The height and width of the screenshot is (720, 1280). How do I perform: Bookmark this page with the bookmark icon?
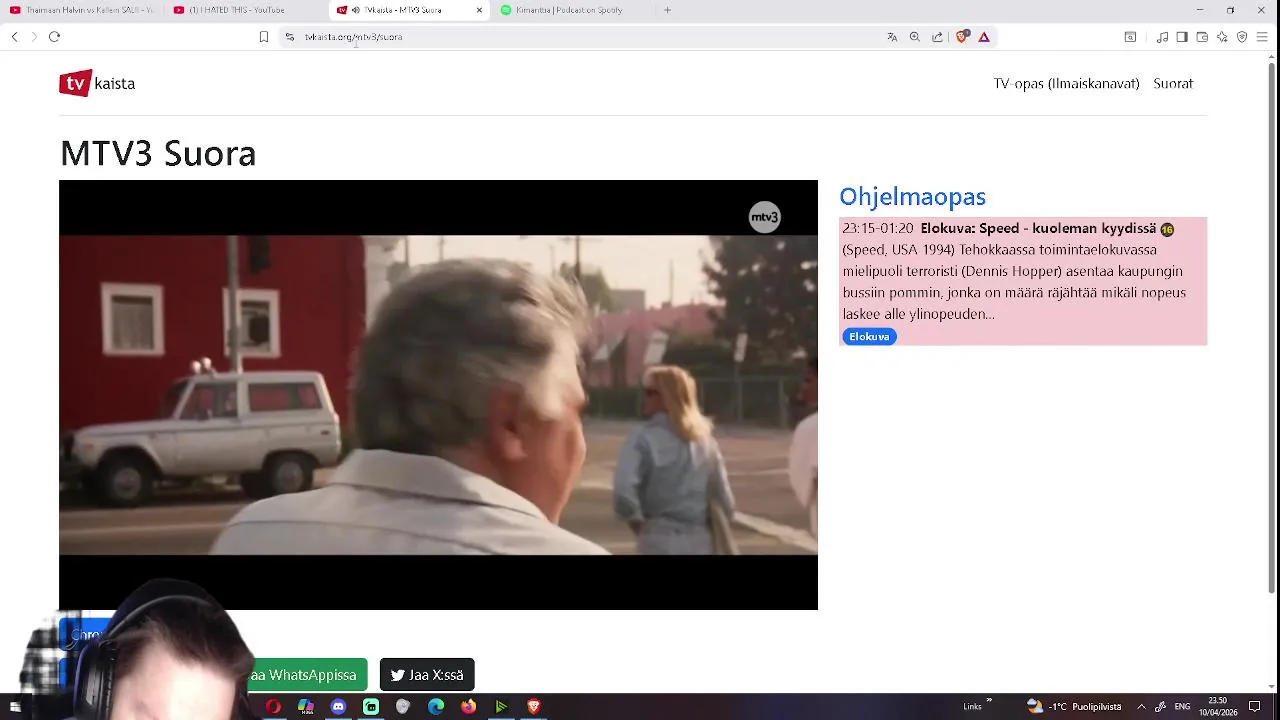pyautogui.click(x=264, y=37)
